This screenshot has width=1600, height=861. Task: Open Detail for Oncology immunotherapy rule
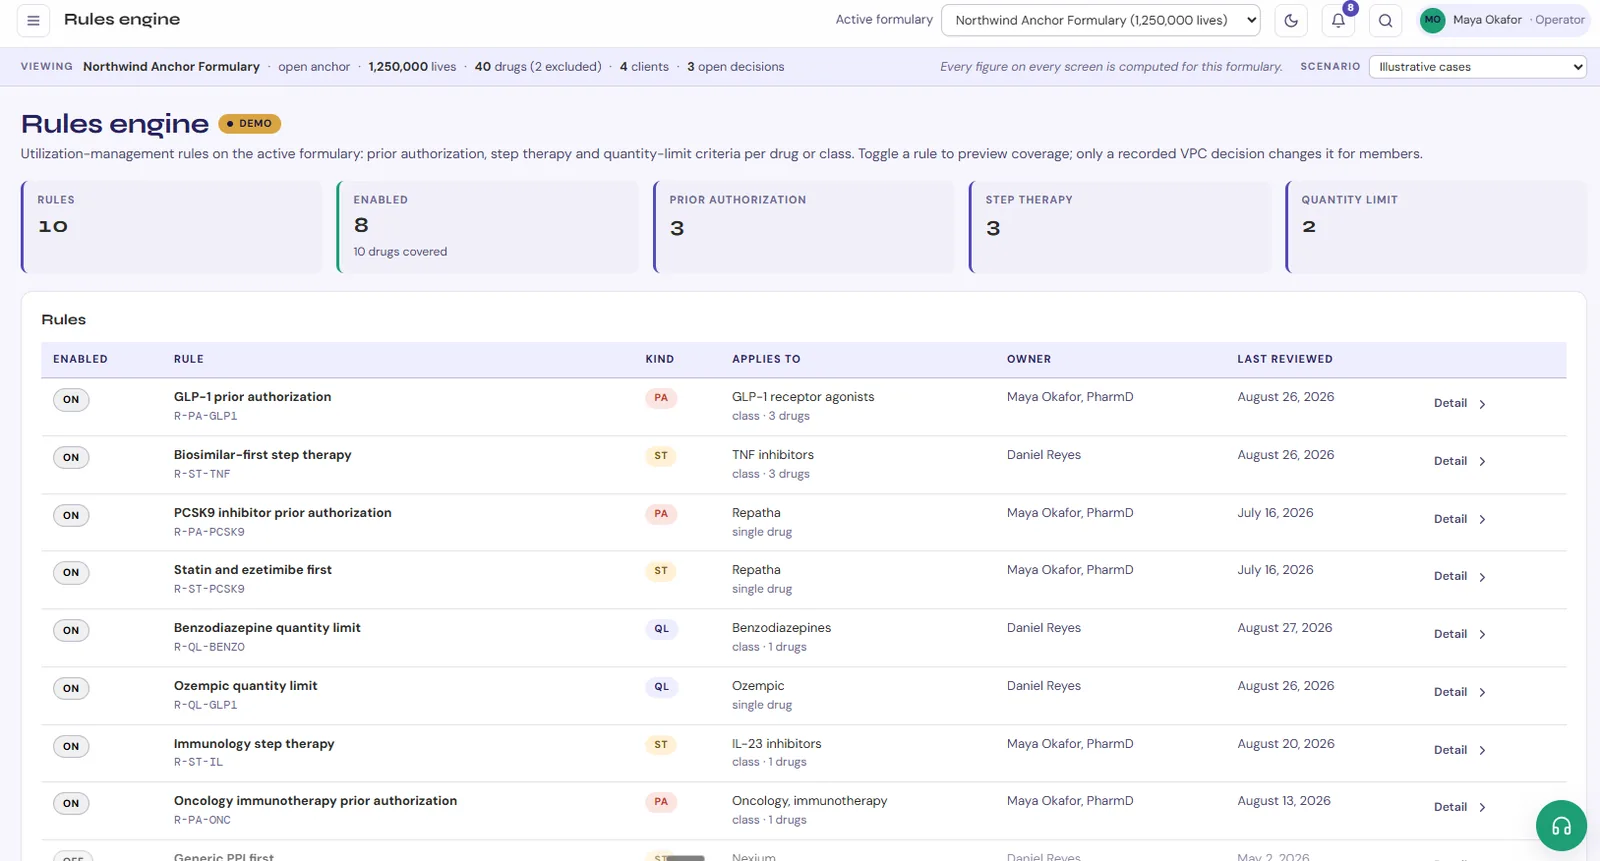pos(1460,808)
